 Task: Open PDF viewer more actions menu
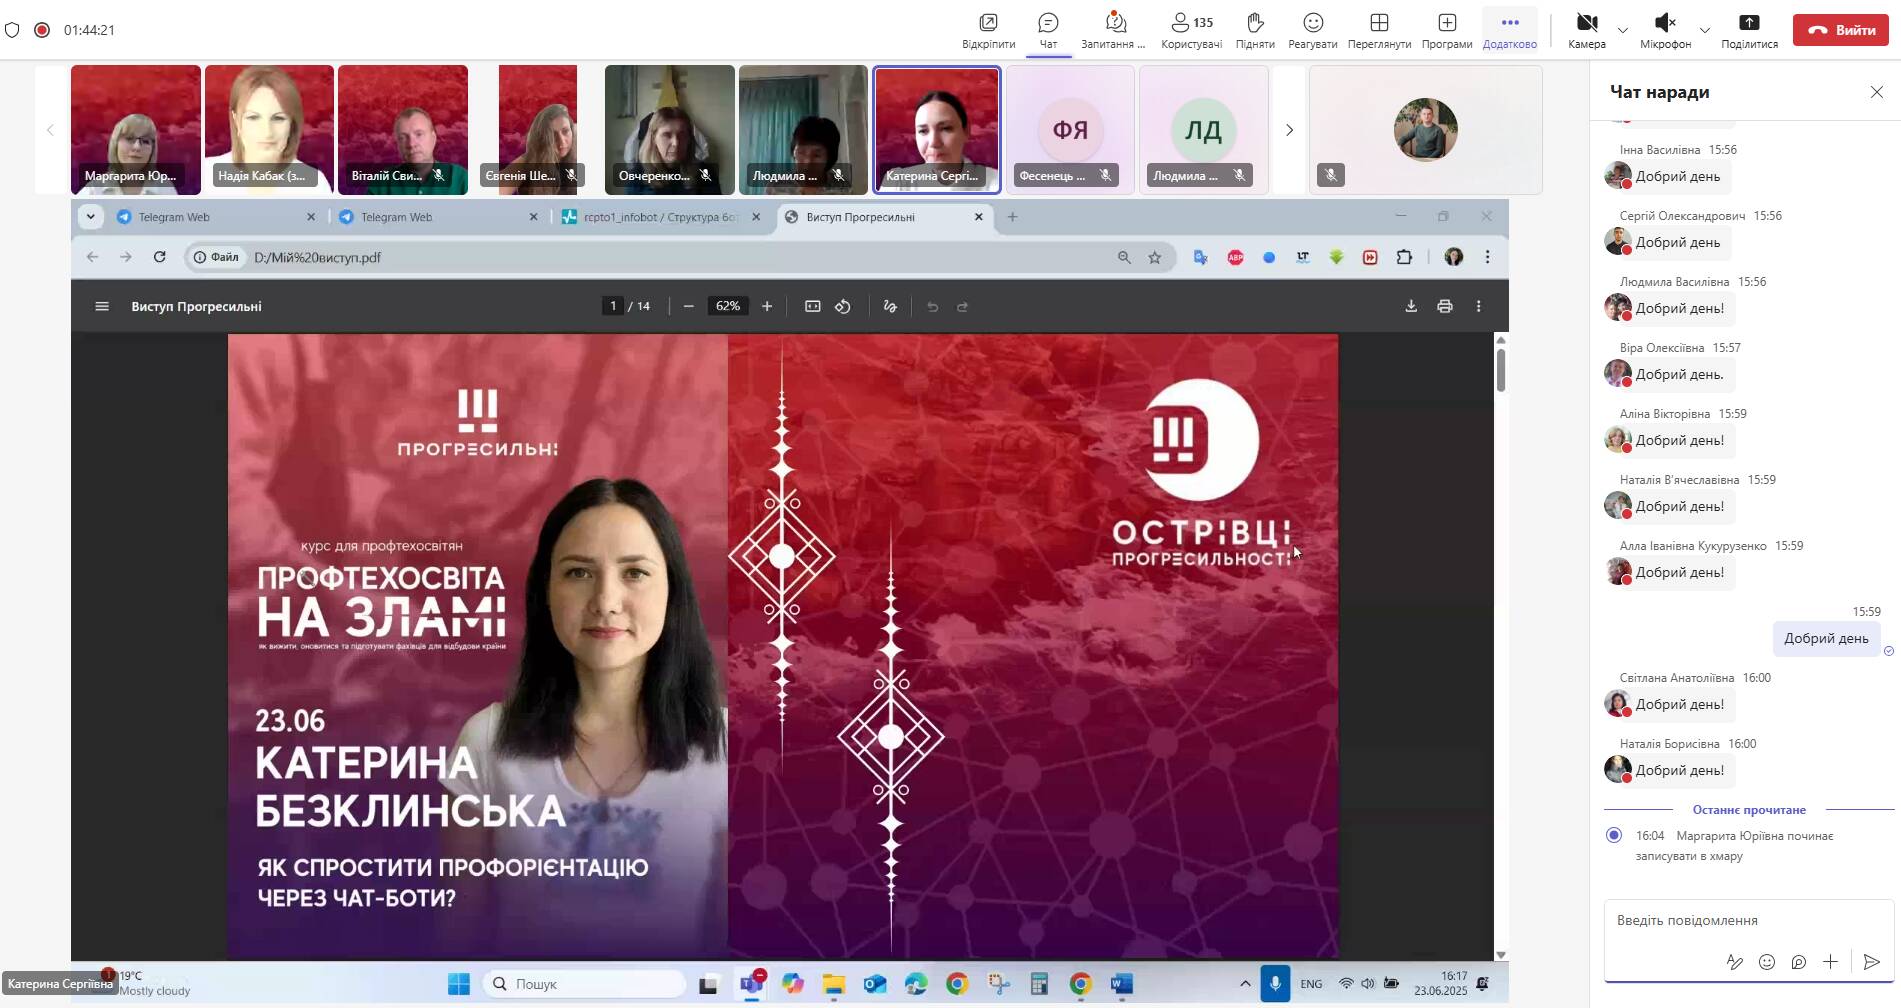coord(1479,306)
